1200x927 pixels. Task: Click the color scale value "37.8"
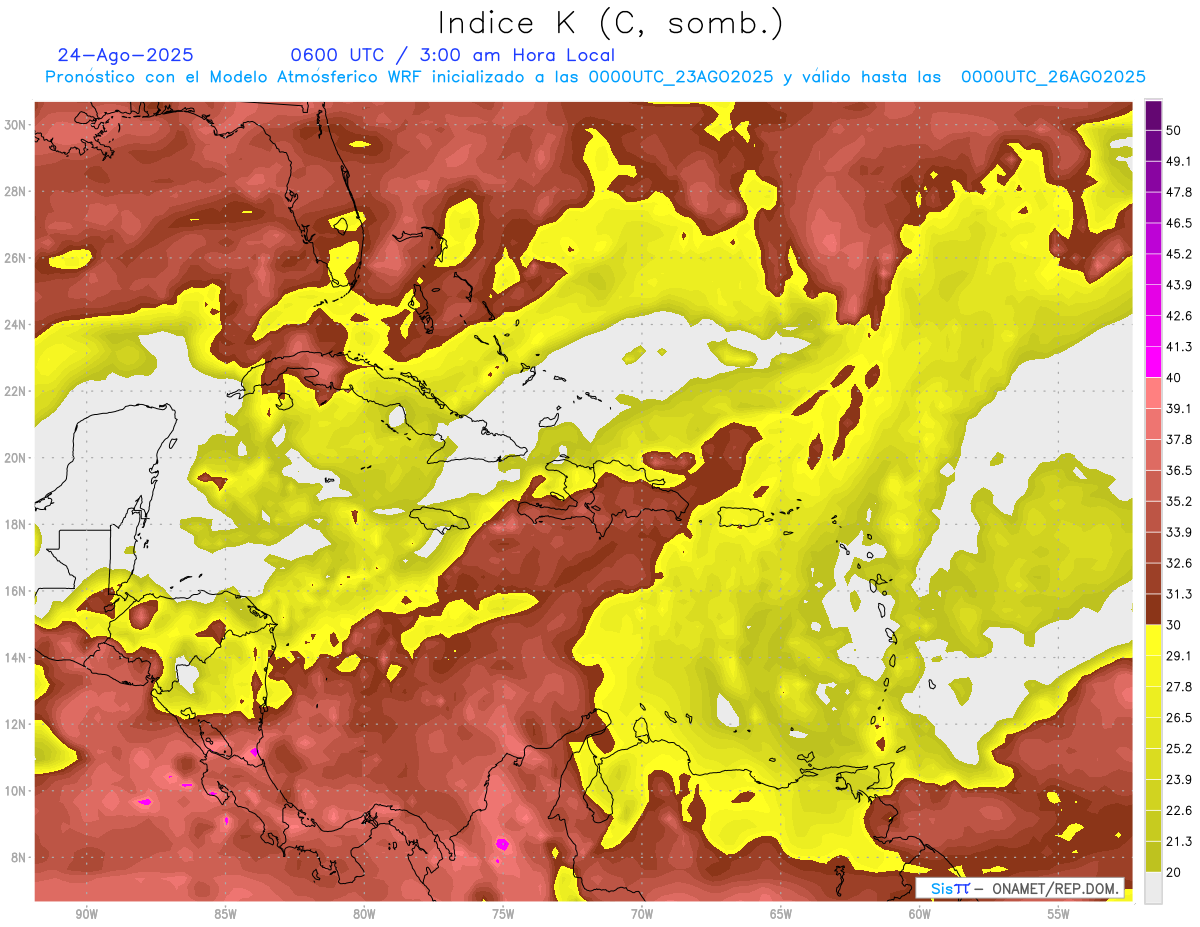pyautogui.click(x=1178, y=439)
